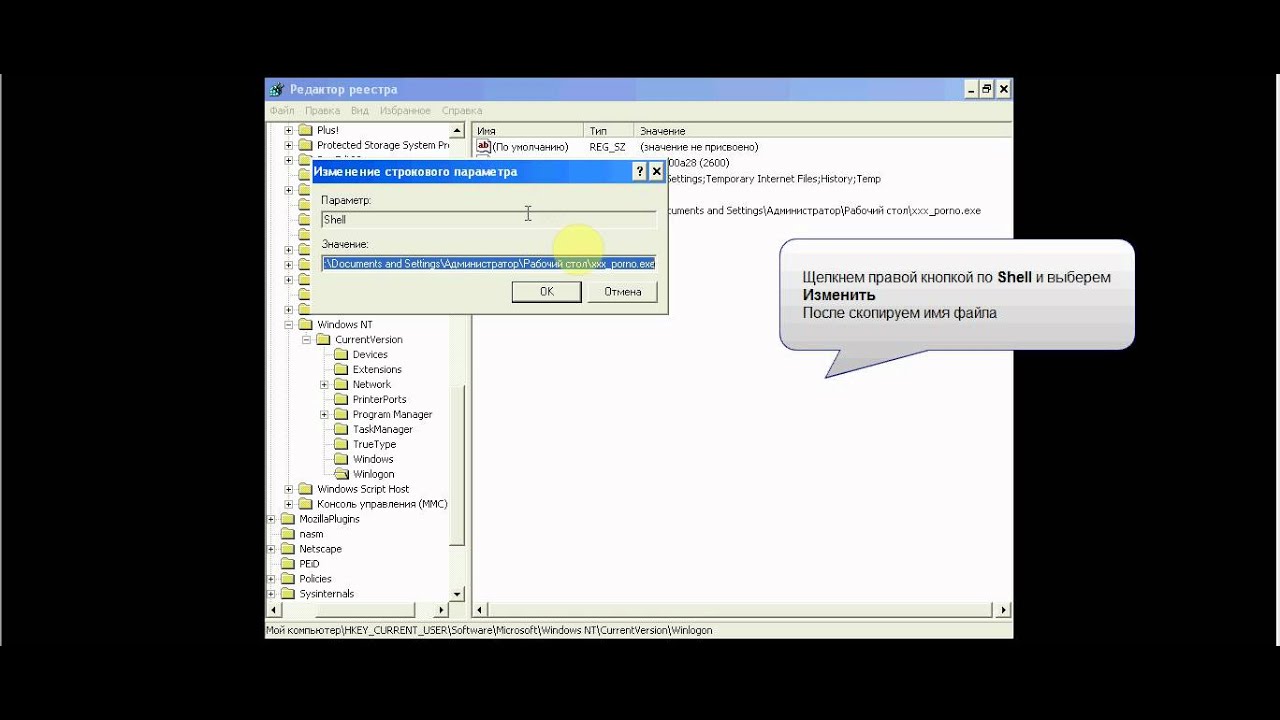Viewport: 1280px width, 720px height.
Task: Click the Параметр field showing Shell
Action: tap(489, 219)
